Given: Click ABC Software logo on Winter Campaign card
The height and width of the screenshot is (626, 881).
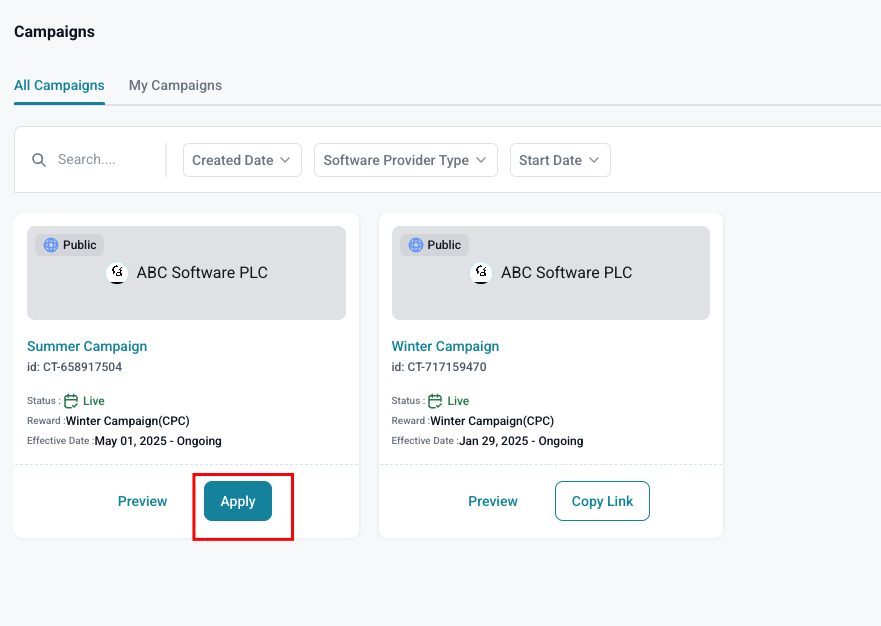Looking at the screenshot, I should point(482,273).
